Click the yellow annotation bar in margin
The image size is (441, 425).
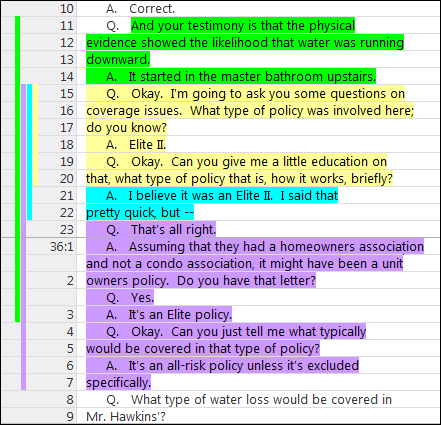point(35,135)
